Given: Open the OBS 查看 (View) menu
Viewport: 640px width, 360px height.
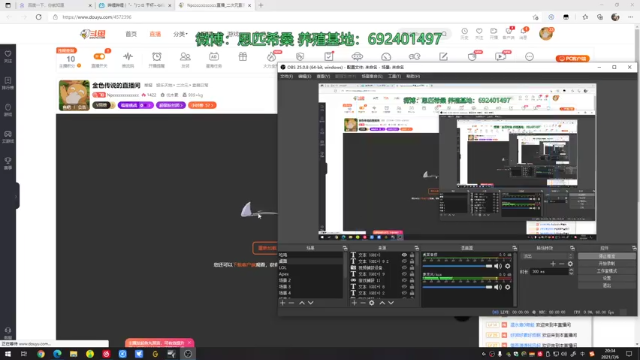Looking at the screenshot, I should (x=323, y=76).
